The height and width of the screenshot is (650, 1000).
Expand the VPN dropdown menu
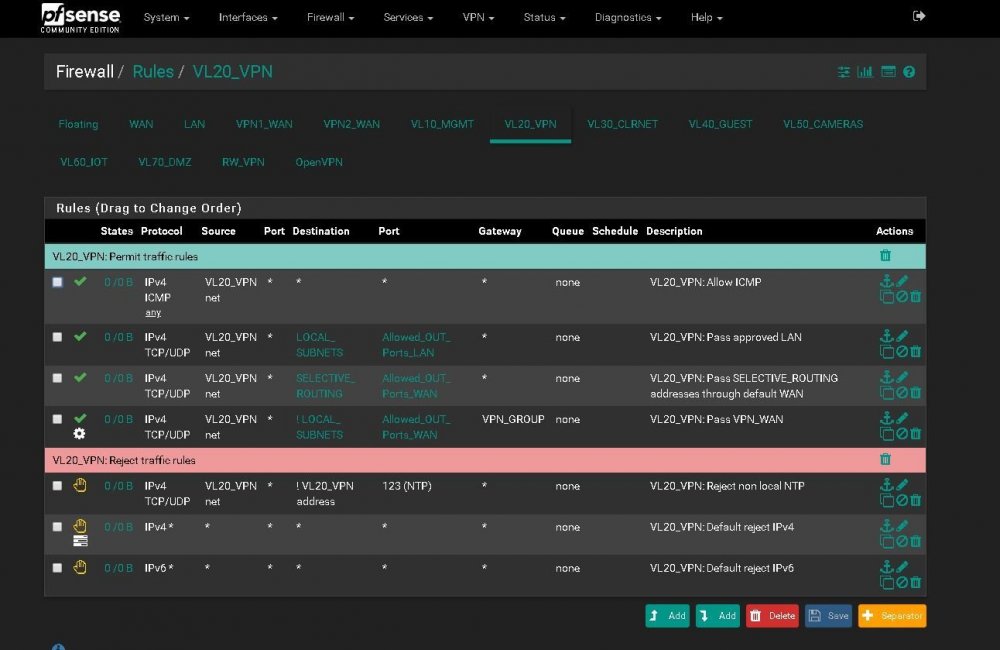[x=478, y=17]
